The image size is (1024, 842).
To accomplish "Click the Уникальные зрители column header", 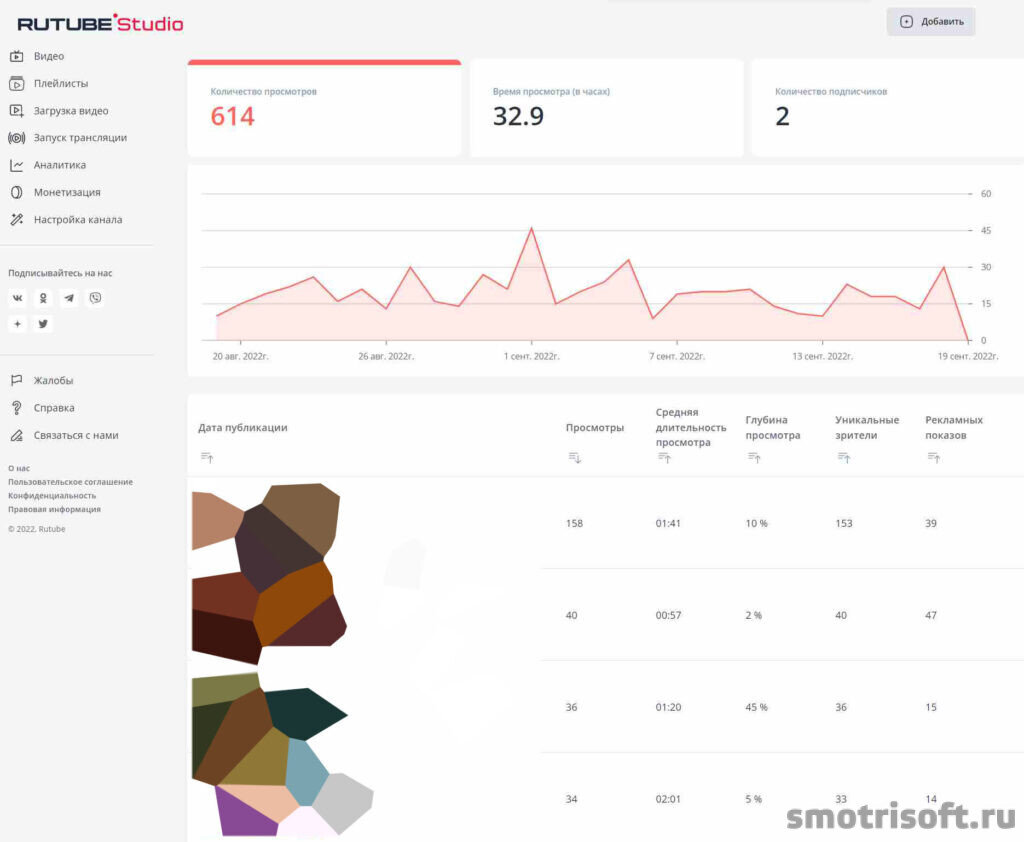I will pyautogui.click(x=867, y=428).
